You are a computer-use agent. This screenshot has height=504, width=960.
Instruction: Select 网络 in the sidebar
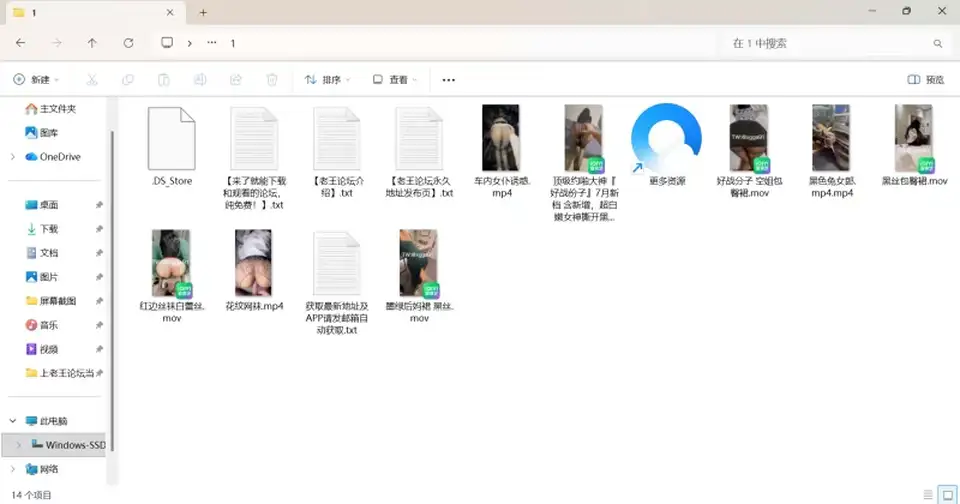pyautogui.click(x=42, y=469)
